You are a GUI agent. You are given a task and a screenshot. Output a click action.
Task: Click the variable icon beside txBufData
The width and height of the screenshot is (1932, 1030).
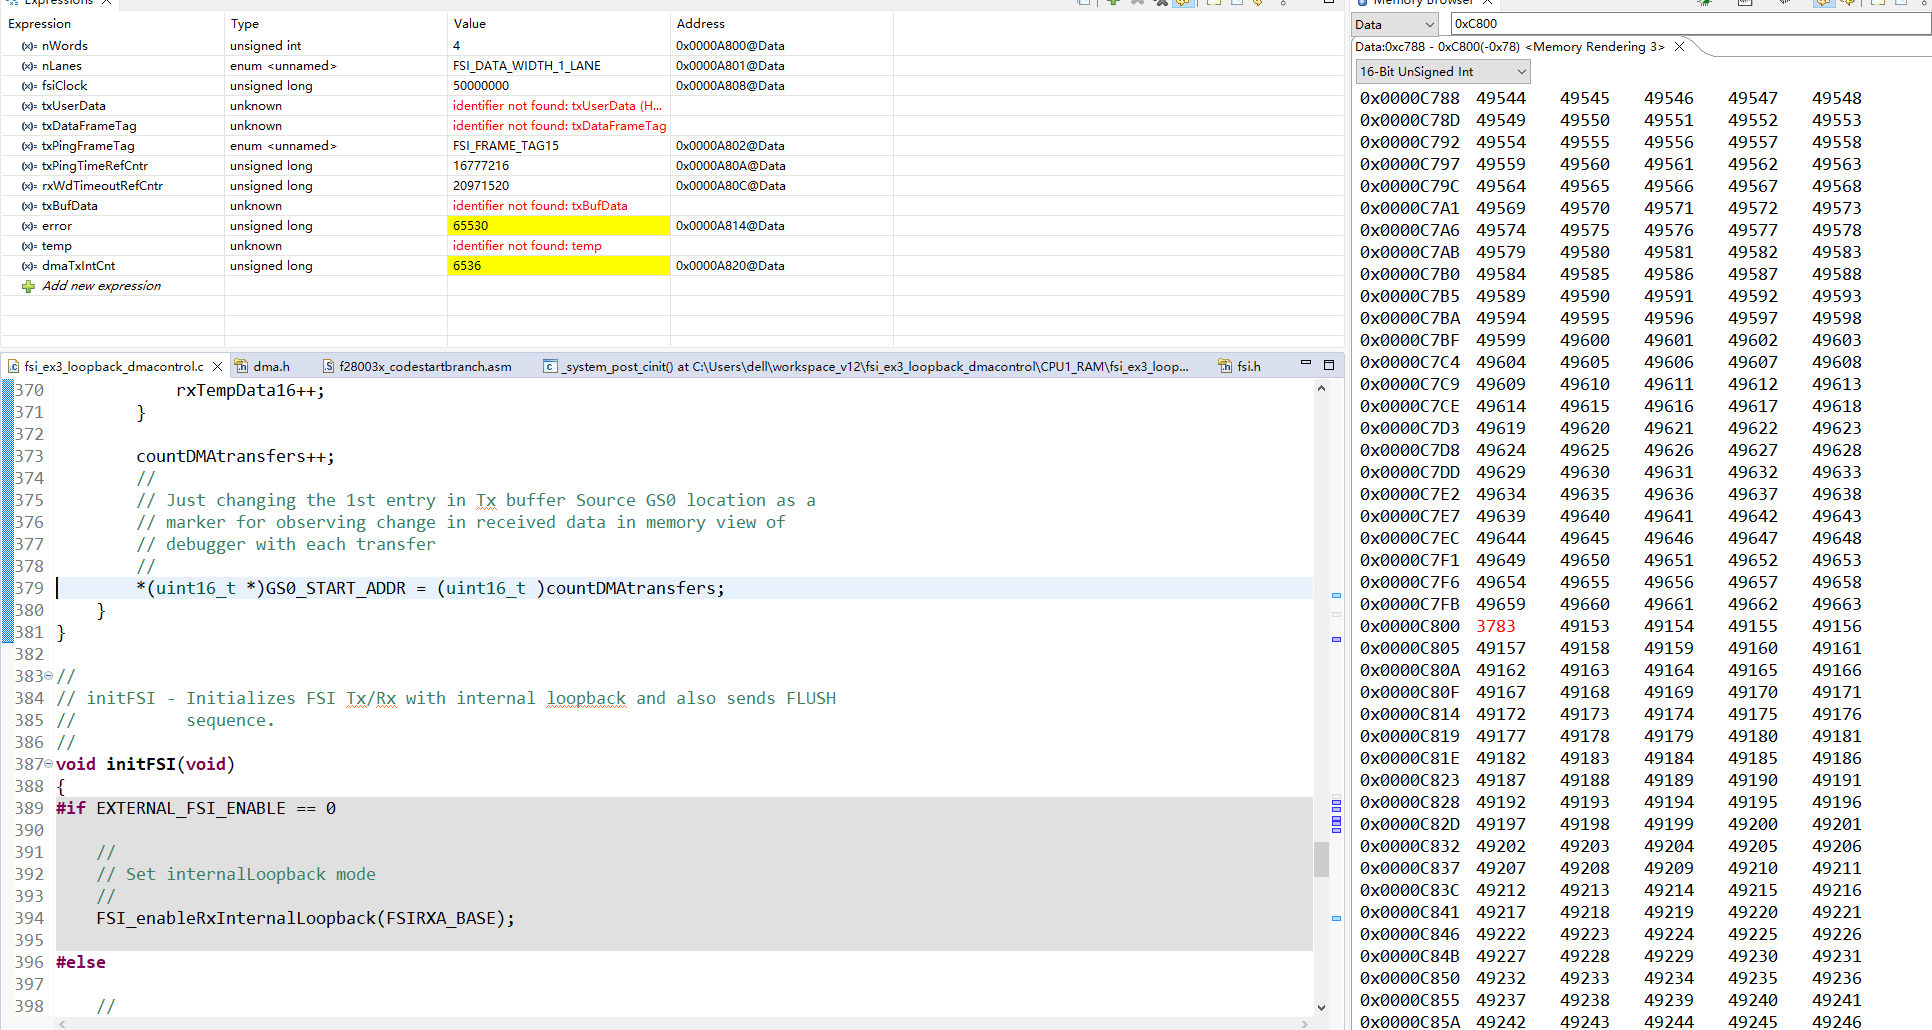click(29, 206)
